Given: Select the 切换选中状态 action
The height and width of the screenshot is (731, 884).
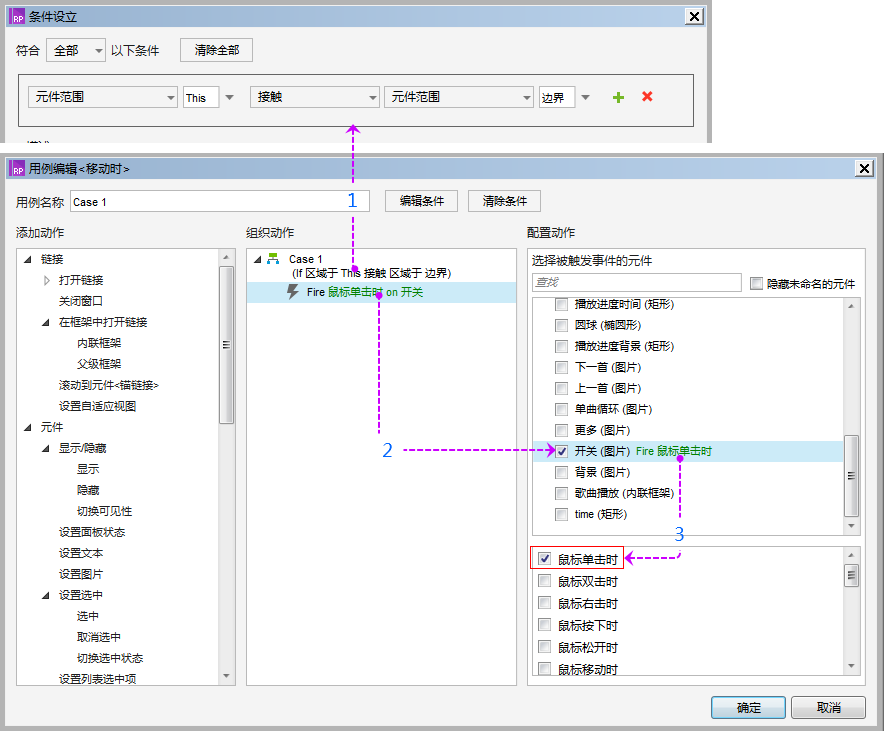Looking at the screenshot, I should click(110, 658).
